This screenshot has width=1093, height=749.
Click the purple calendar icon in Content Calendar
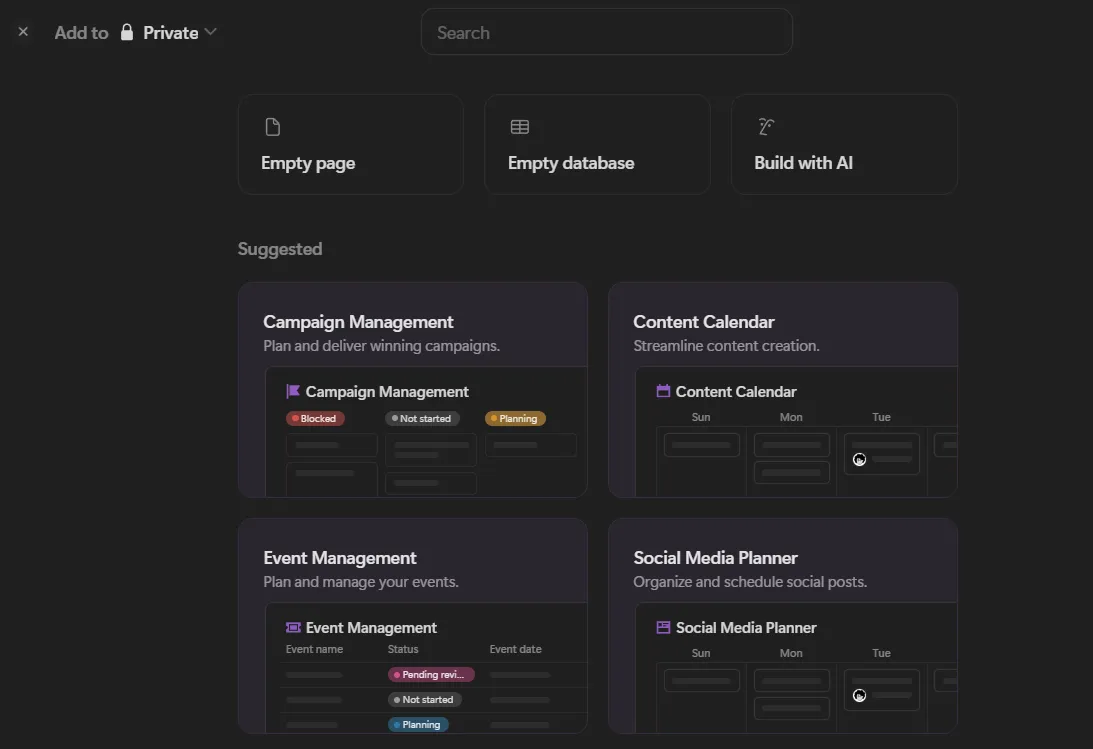pos(663,391)
